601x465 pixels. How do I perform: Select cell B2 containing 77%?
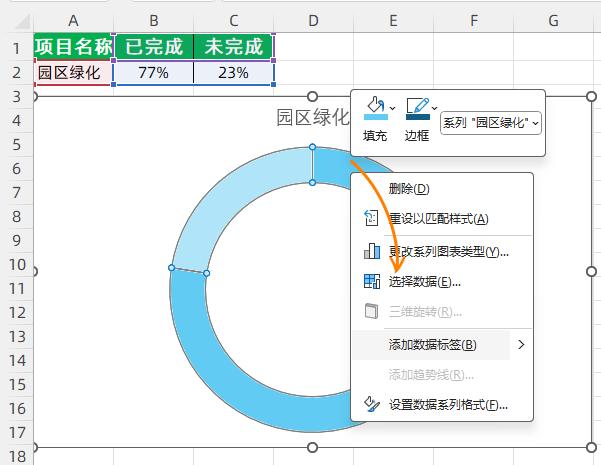pos(153,72)
